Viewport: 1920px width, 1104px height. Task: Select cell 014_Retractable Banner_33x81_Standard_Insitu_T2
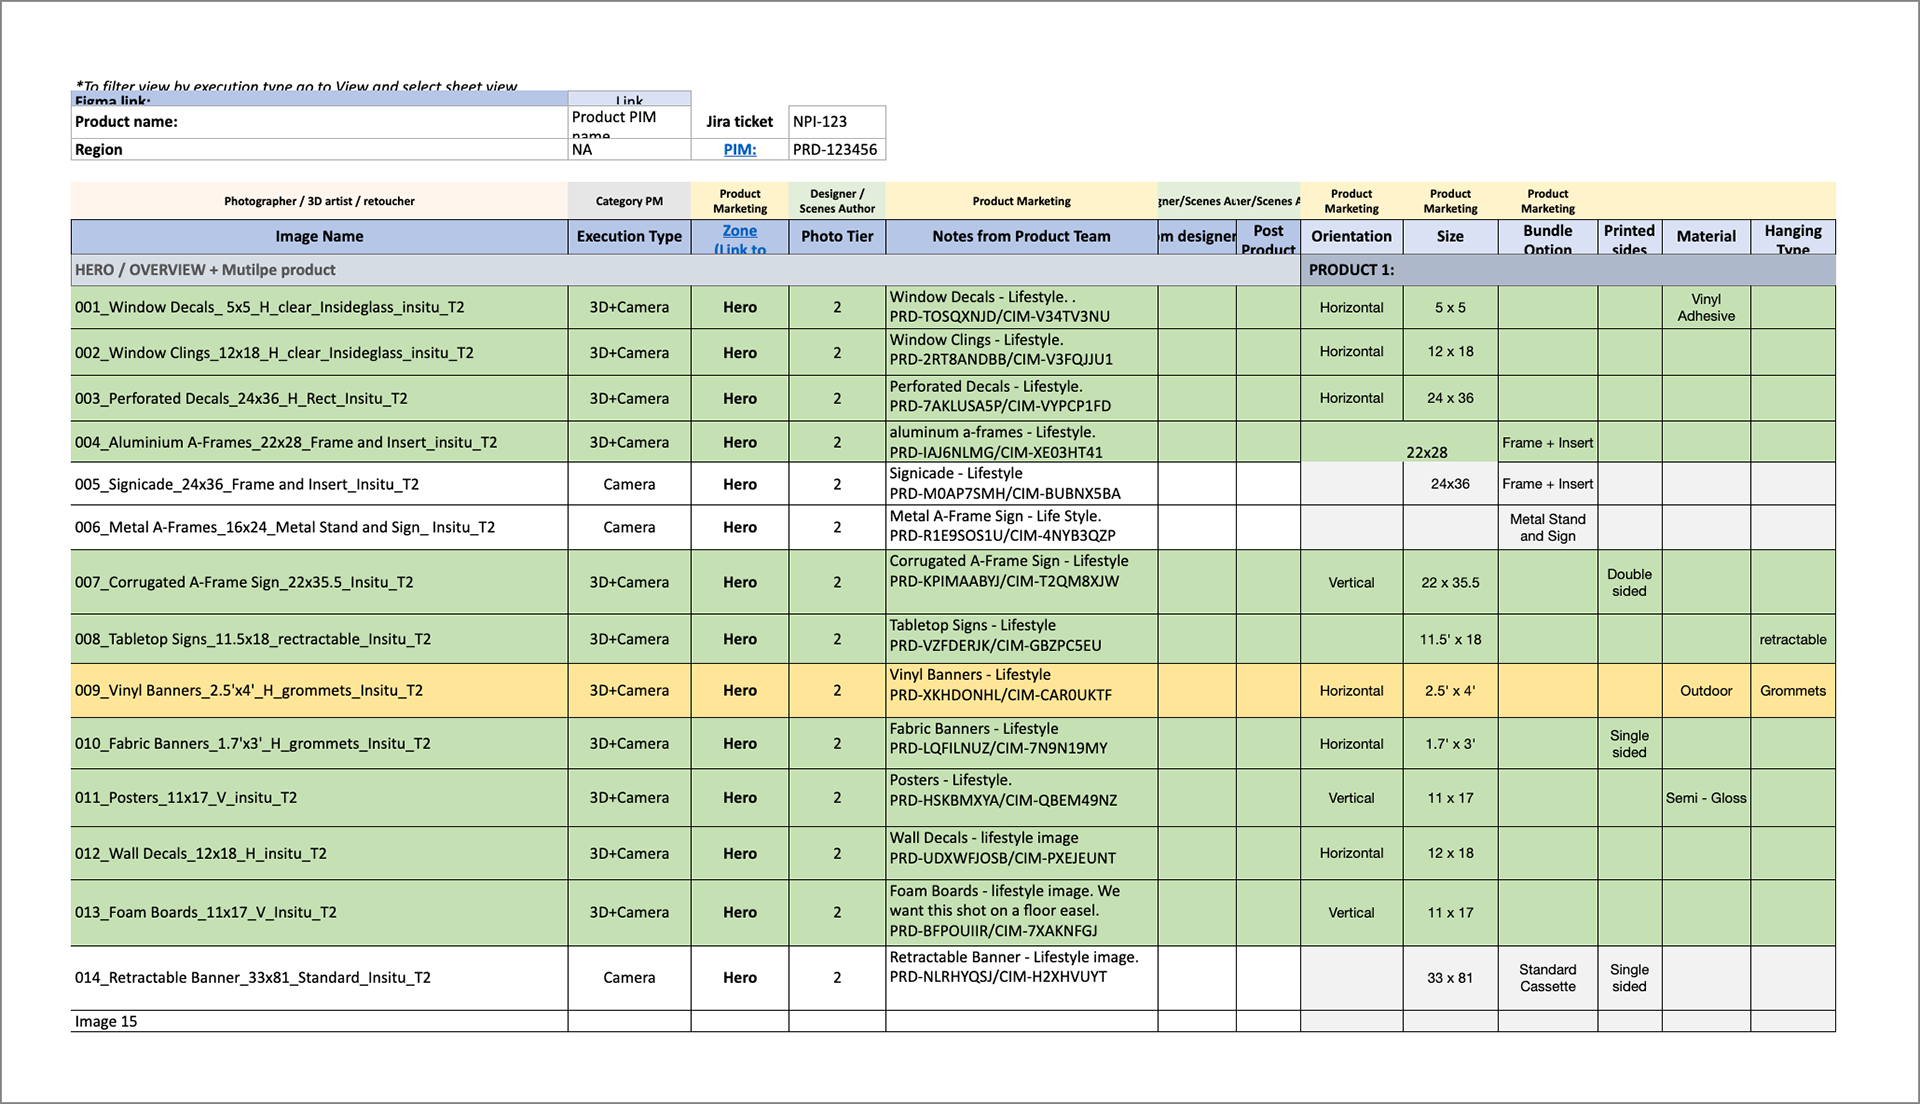[319, 977]
